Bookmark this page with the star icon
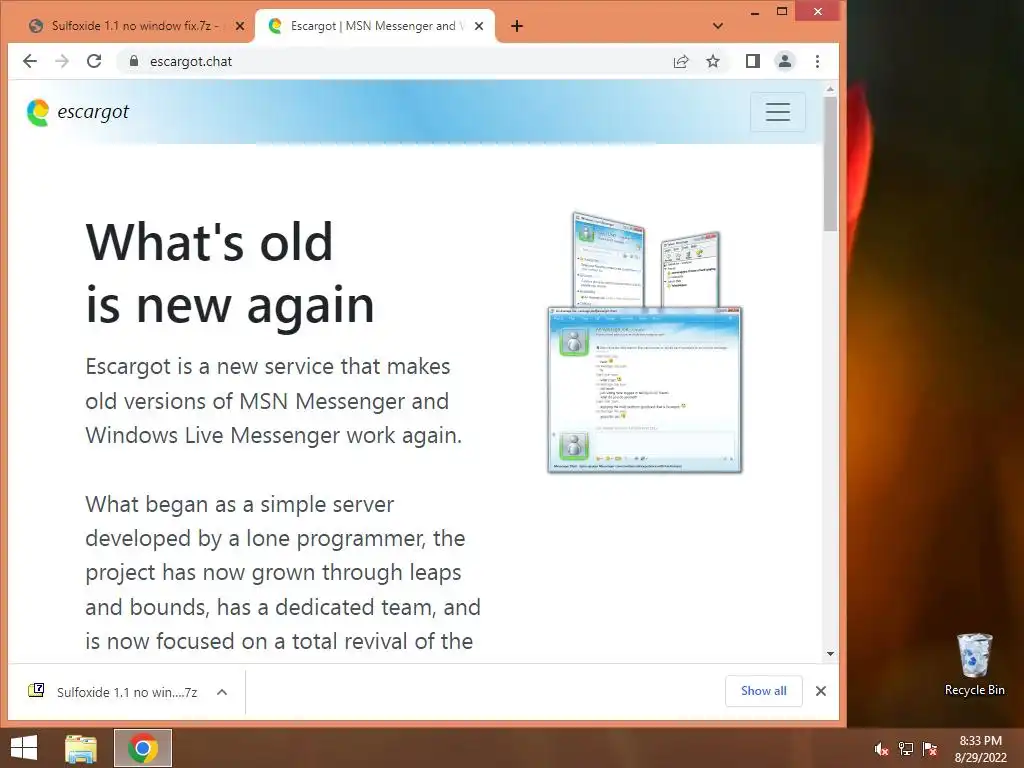Viewport: 1024px width, 768px height. point(713,61)
